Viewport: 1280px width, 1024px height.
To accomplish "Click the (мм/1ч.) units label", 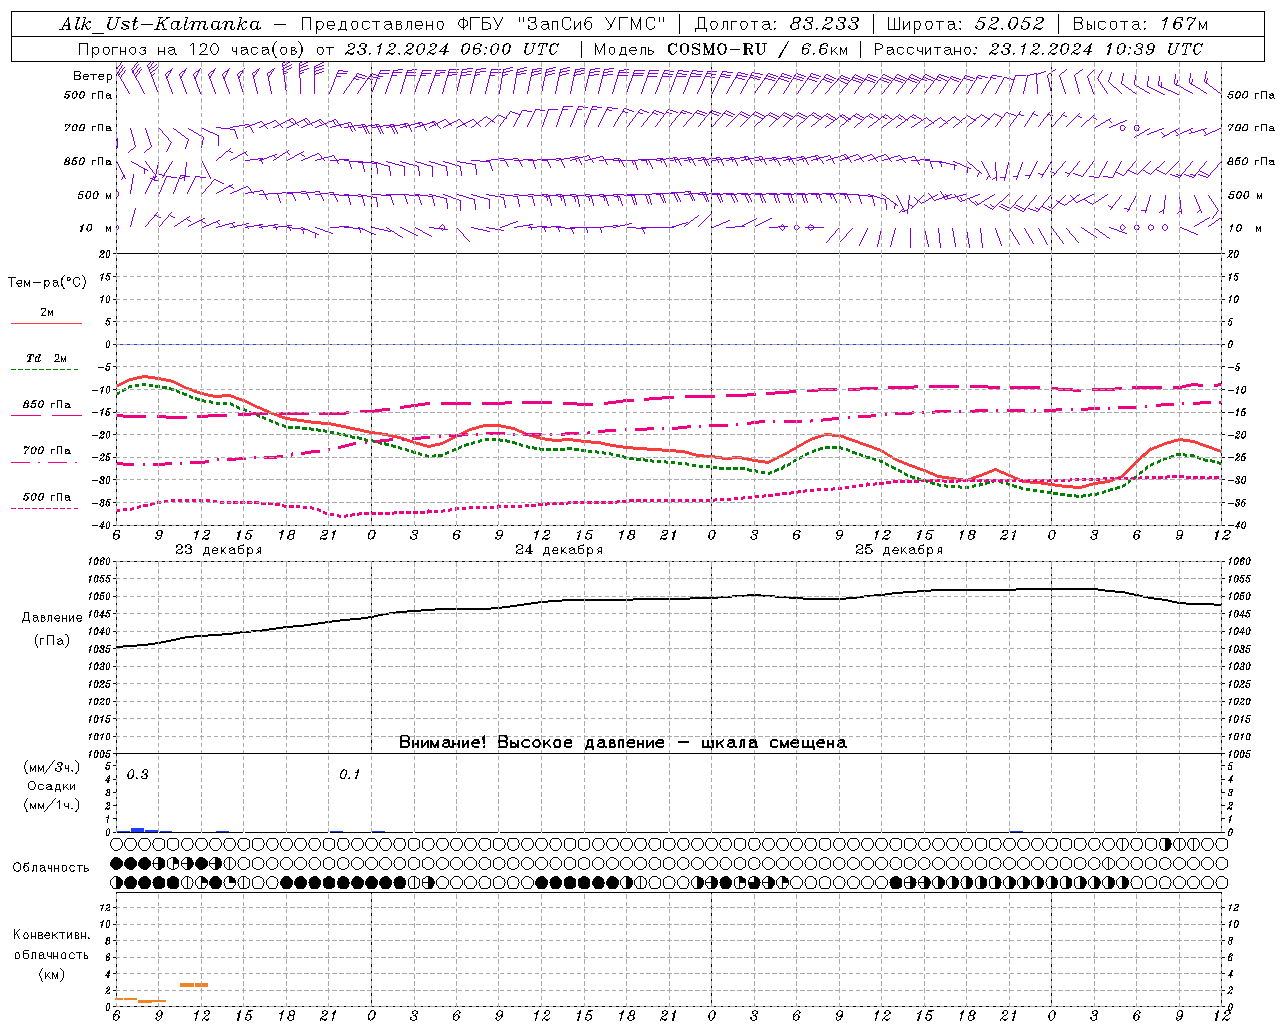I will 52,805.
